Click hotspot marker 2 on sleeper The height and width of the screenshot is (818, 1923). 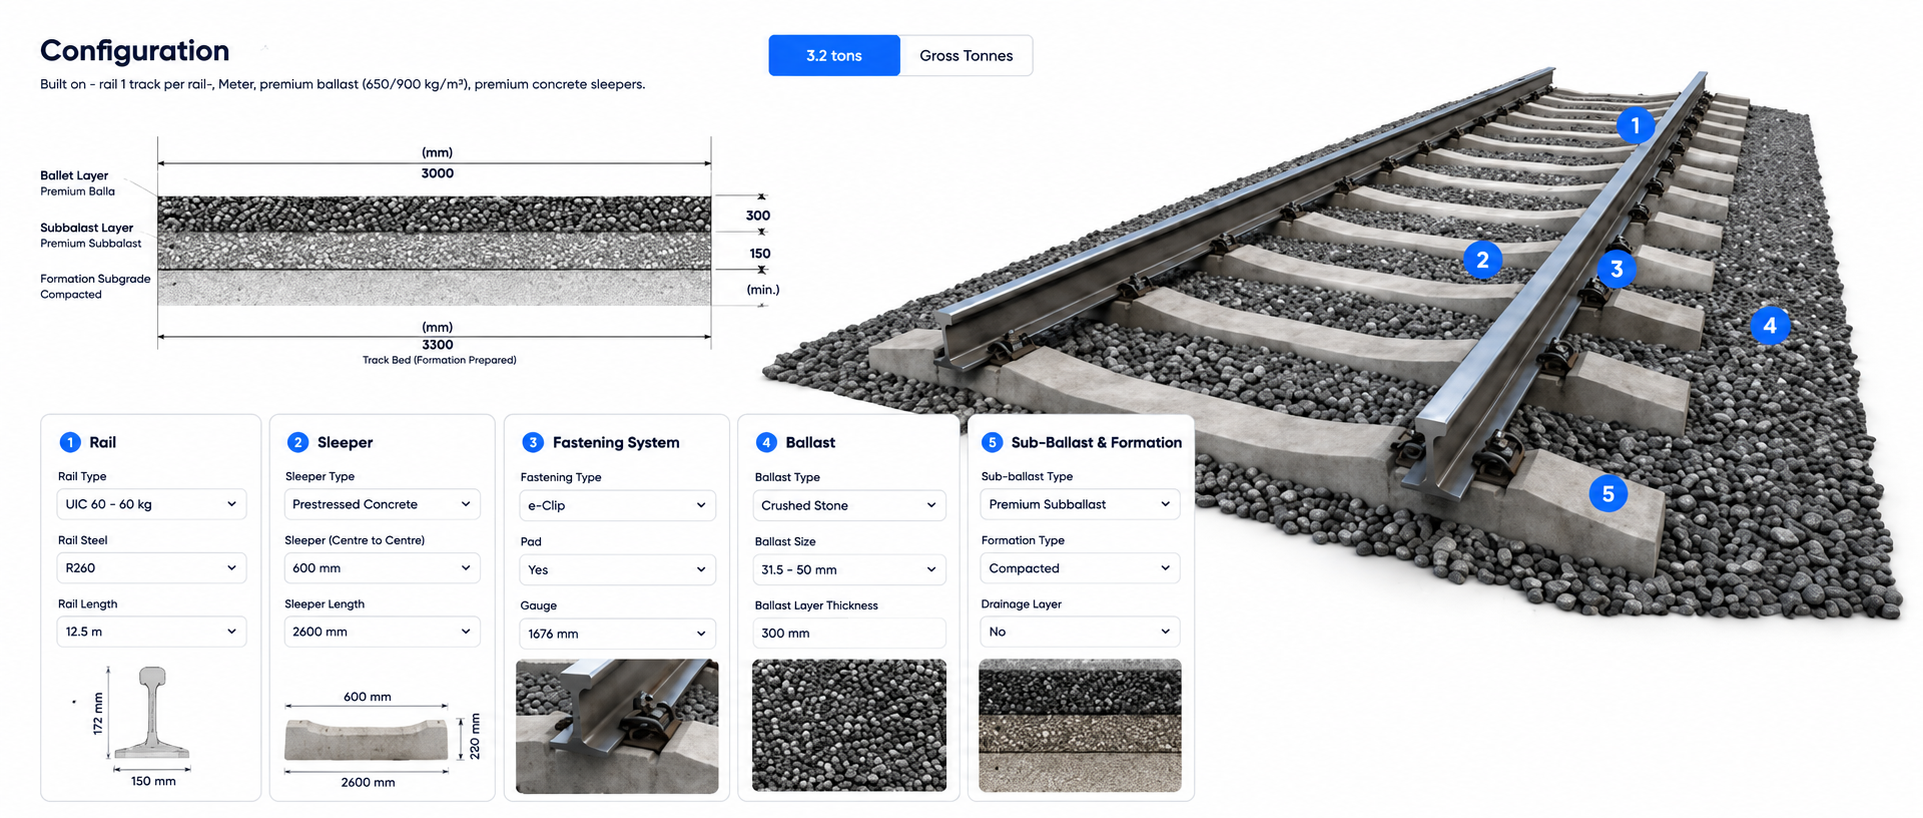tap(1482, 260)
